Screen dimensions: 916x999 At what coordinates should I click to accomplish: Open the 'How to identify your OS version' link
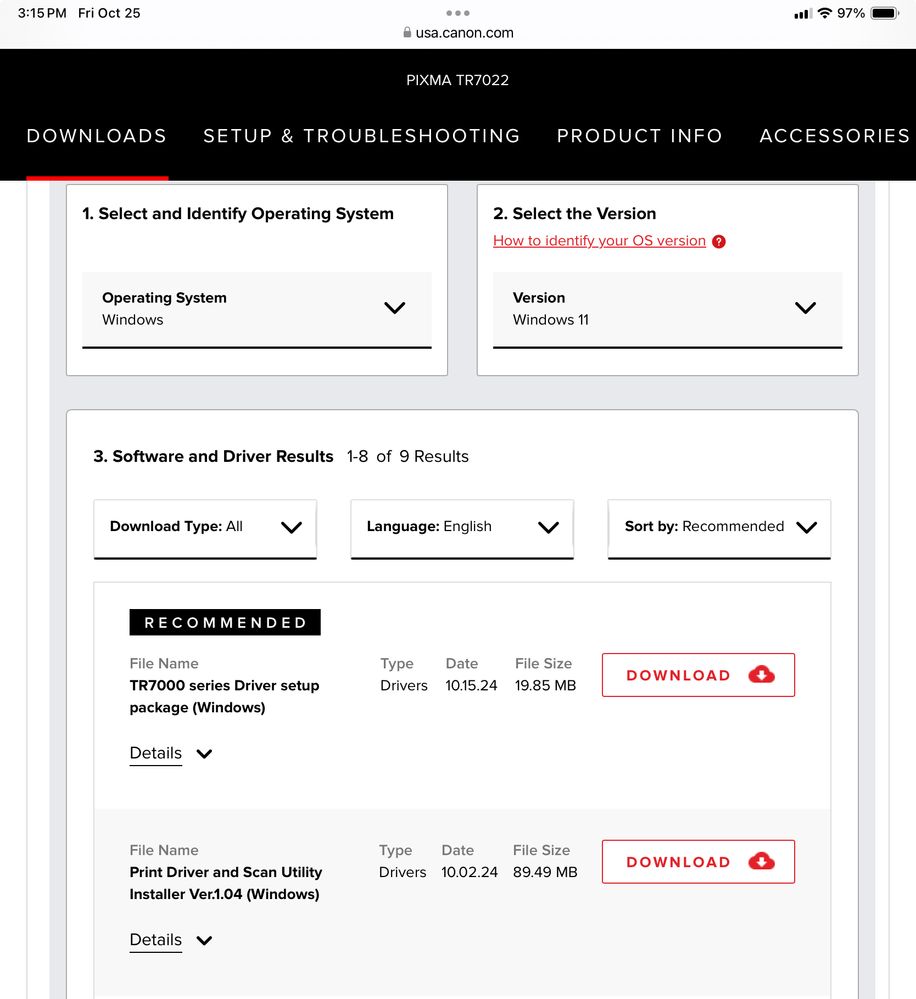(599, 241)
